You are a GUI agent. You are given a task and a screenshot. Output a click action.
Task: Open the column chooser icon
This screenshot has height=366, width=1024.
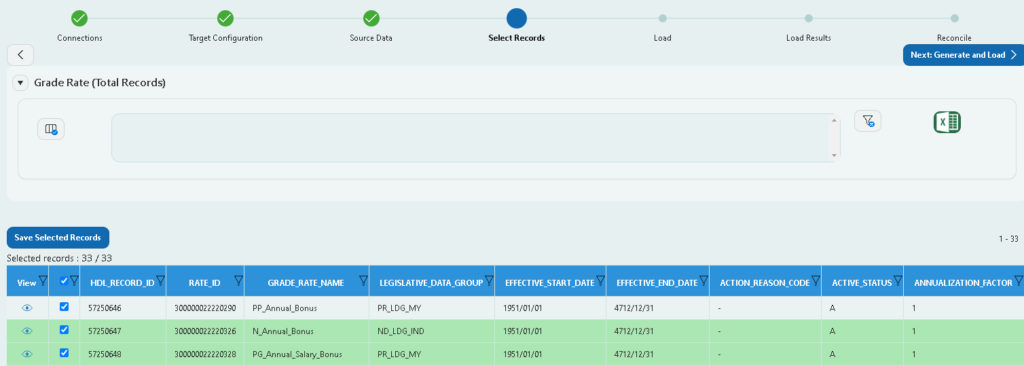[x=51, y=129]
